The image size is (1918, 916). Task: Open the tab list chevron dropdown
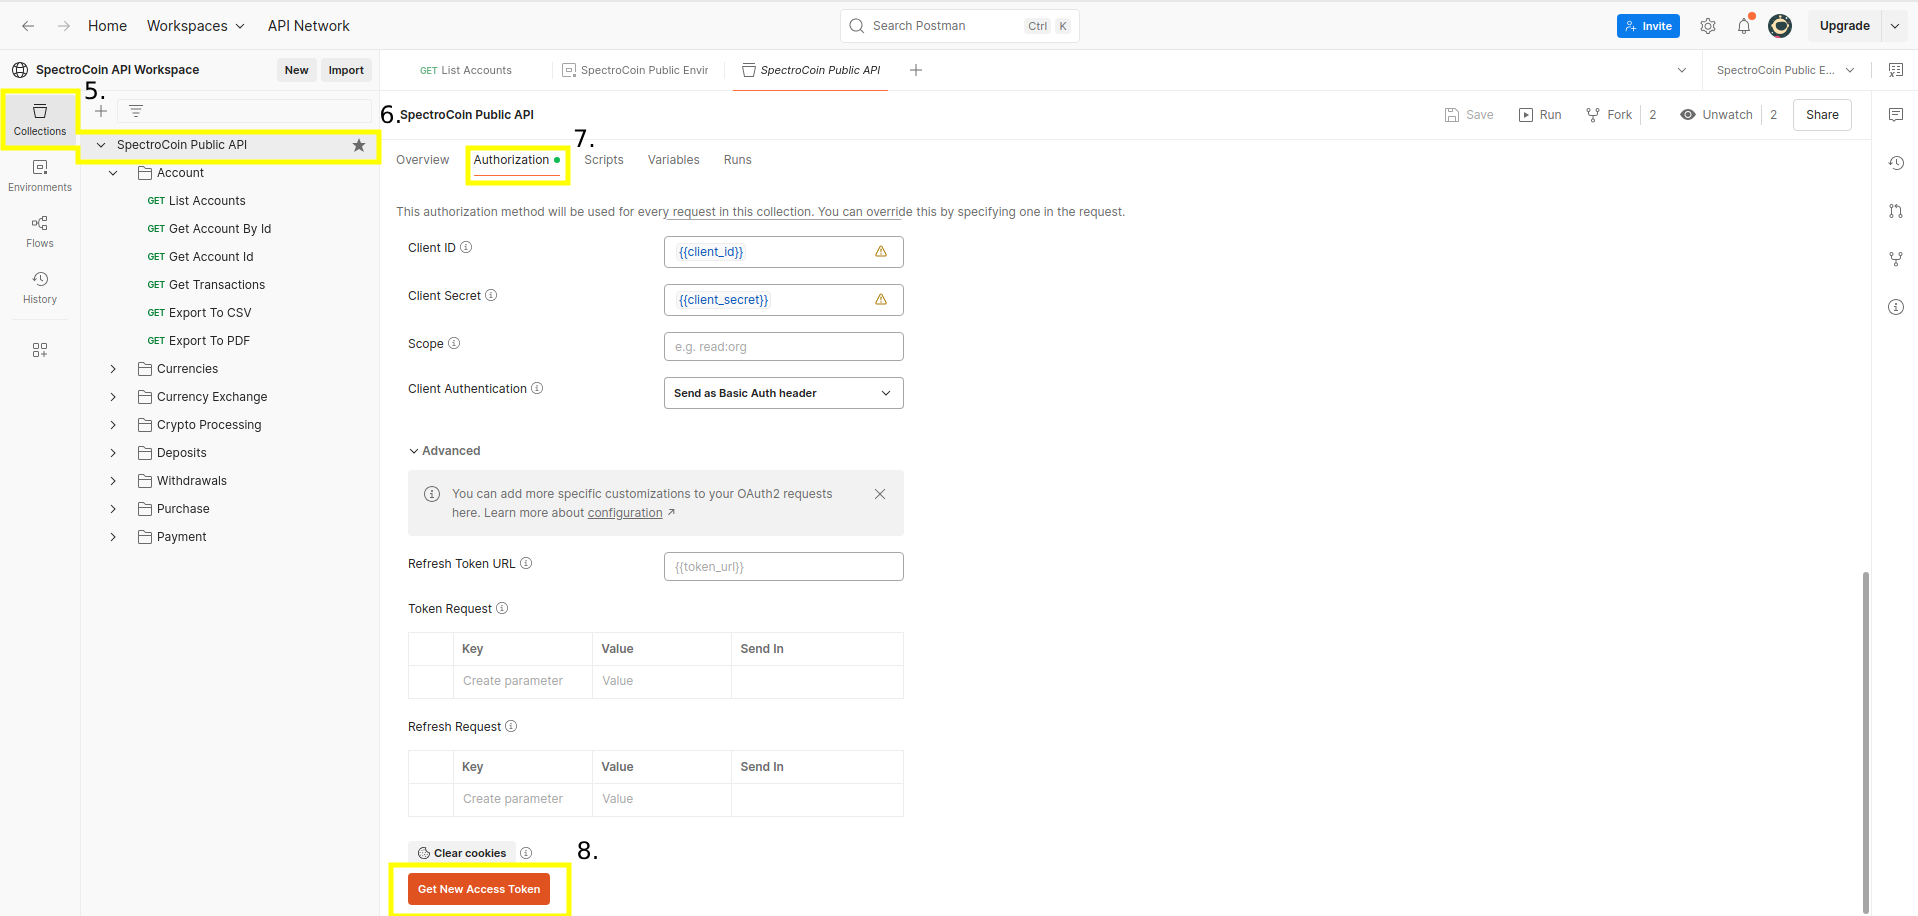pyautogui.click(x=1682, y=70)
